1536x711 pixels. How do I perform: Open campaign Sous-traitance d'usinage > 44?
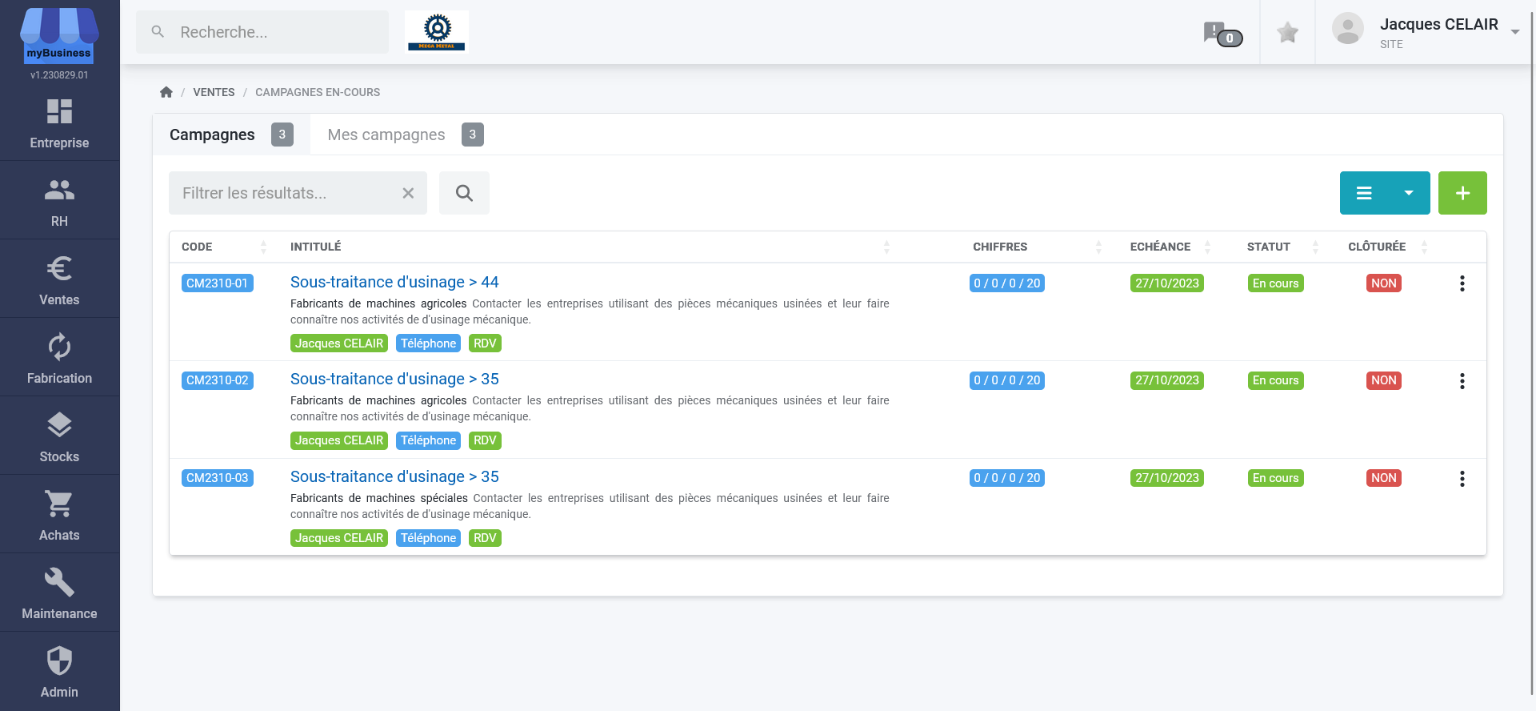click(394, 282)
